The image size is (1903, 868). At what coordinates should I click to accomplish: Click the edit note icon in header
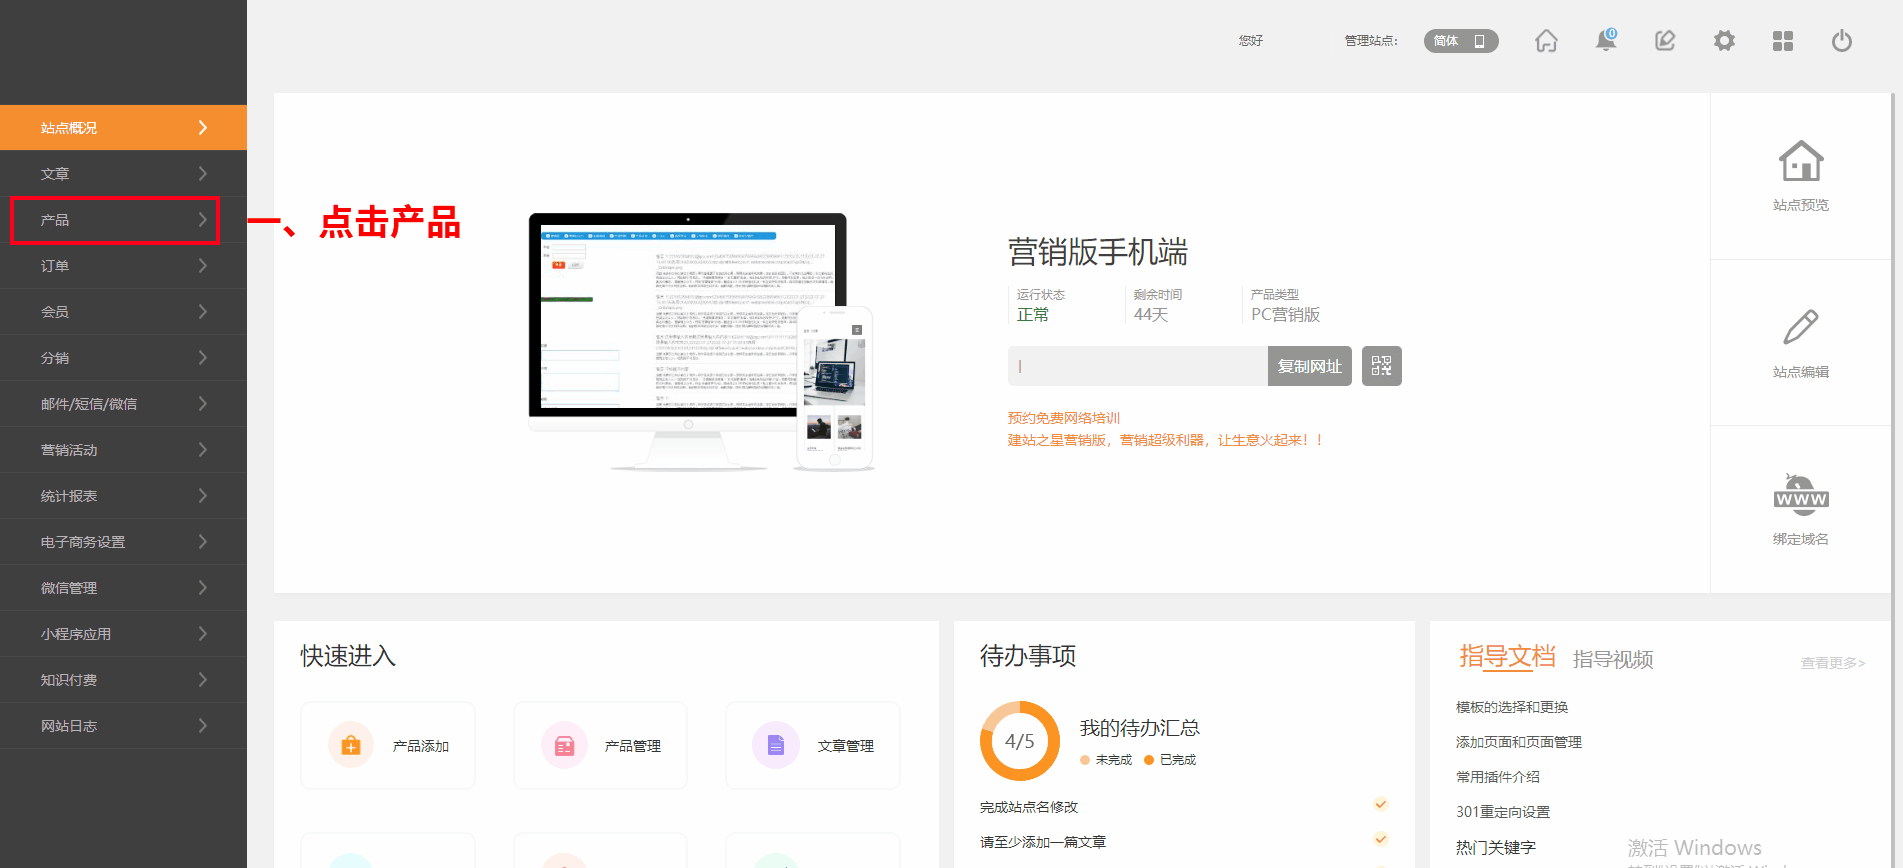click(1665, 41)
